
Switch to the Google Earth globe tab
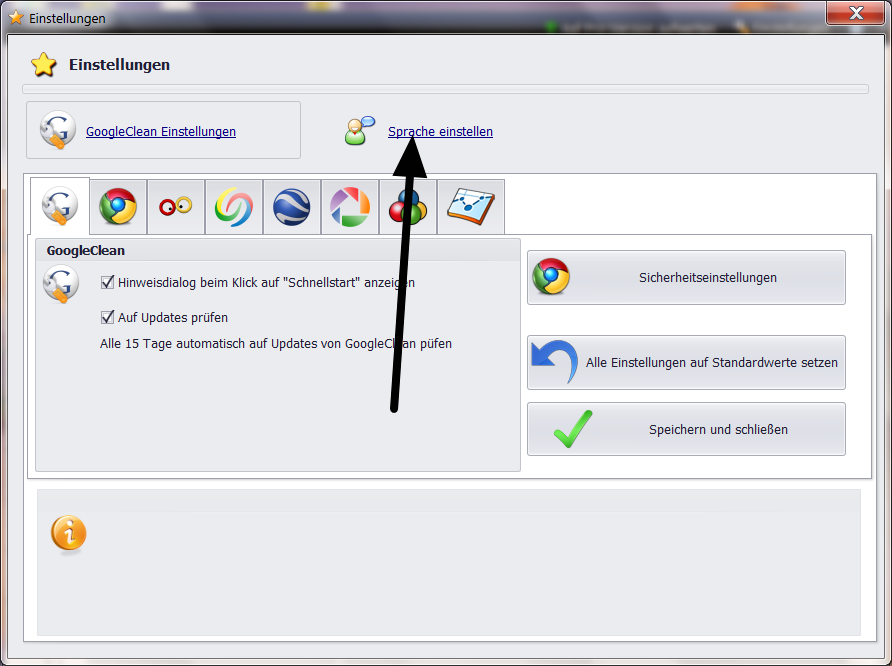tap(292, 206)
